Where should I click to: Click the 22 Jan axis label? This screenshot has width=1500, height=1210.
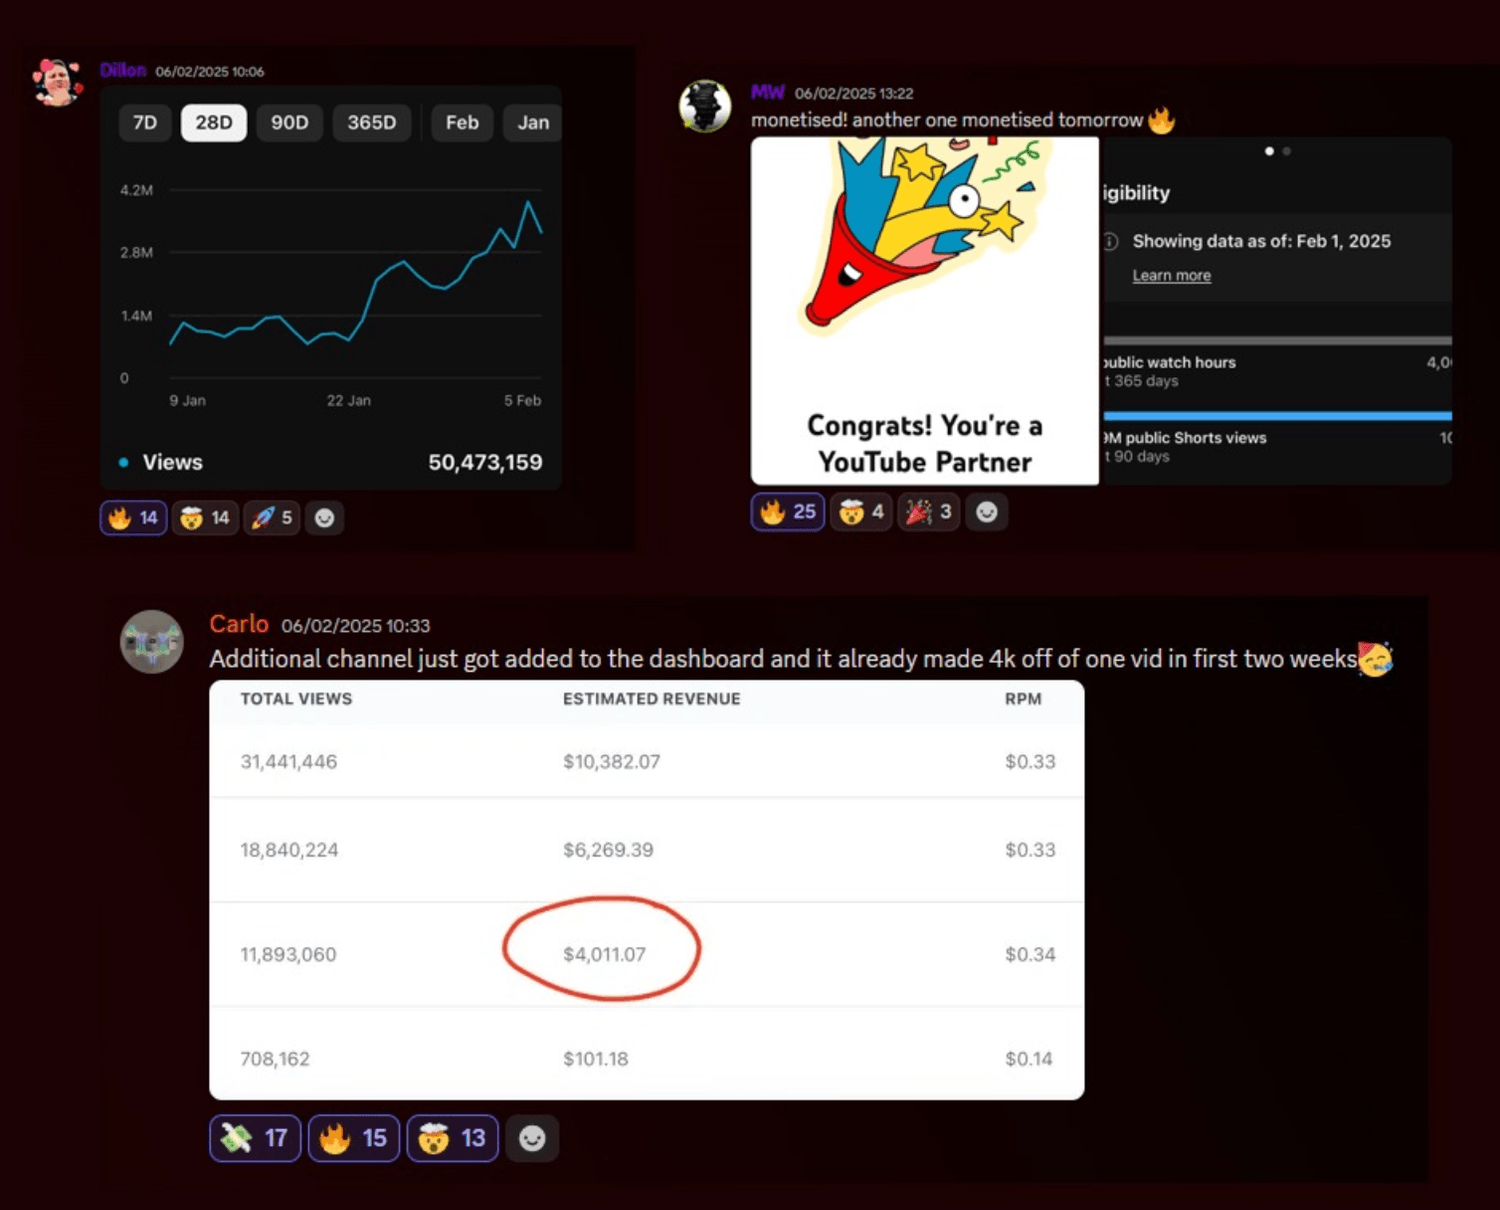[349, 400]
